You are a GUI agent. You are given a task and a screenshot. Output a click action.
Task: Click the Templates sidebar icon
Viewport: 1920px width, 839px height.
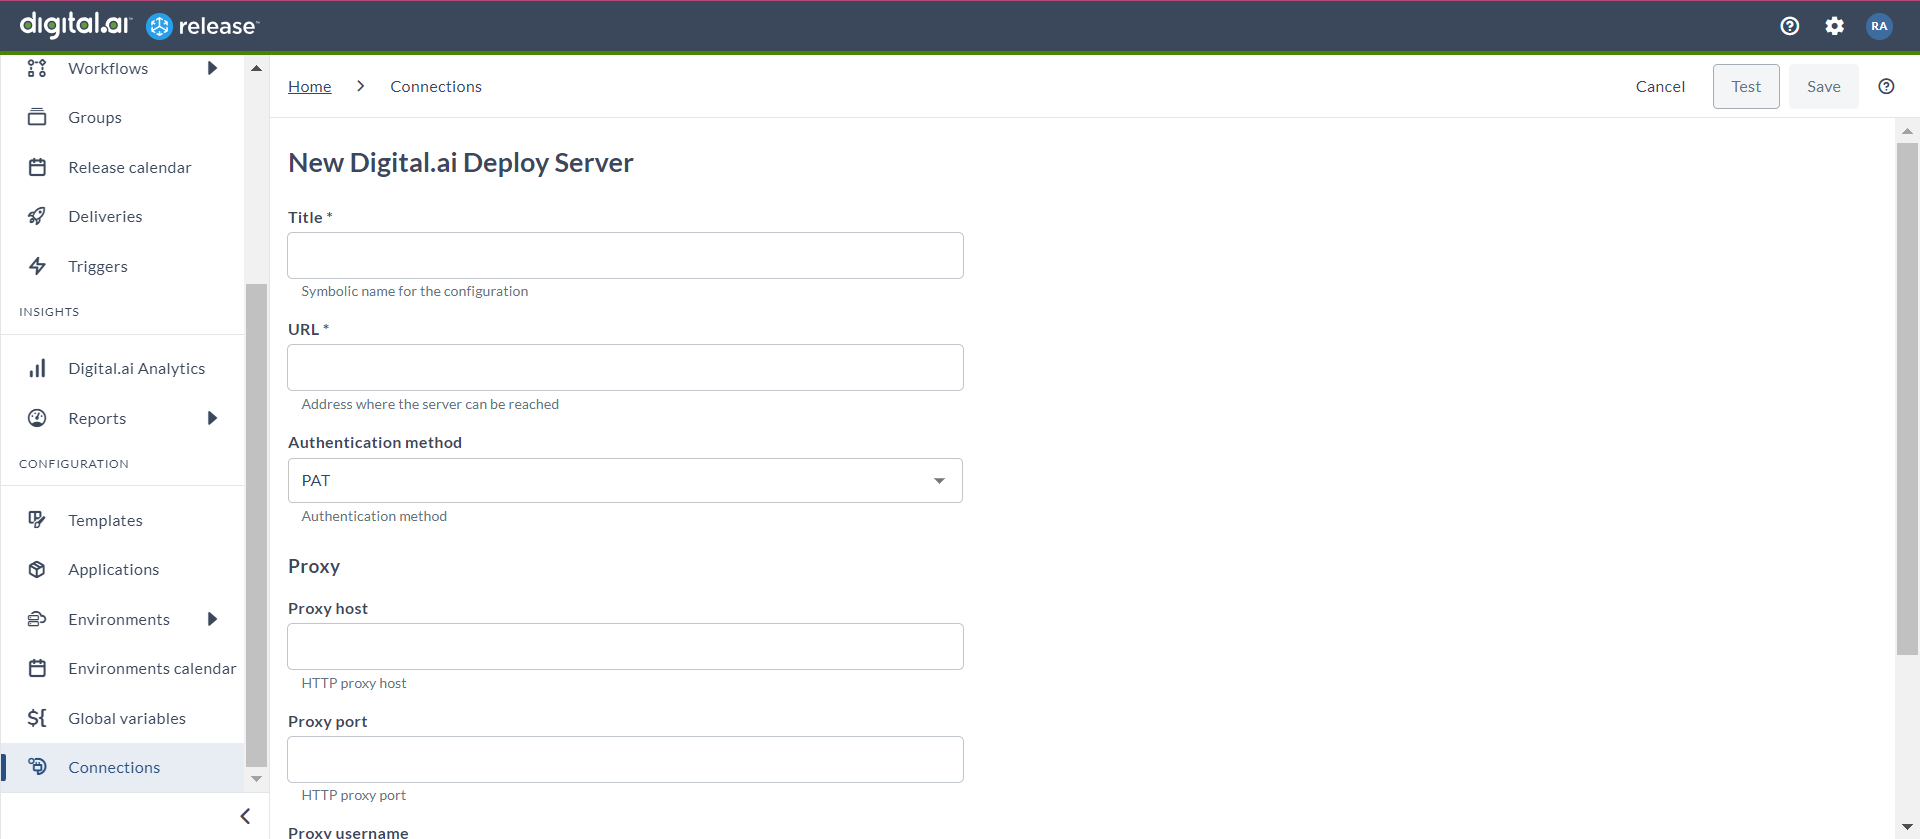click(x=37, y=520)
